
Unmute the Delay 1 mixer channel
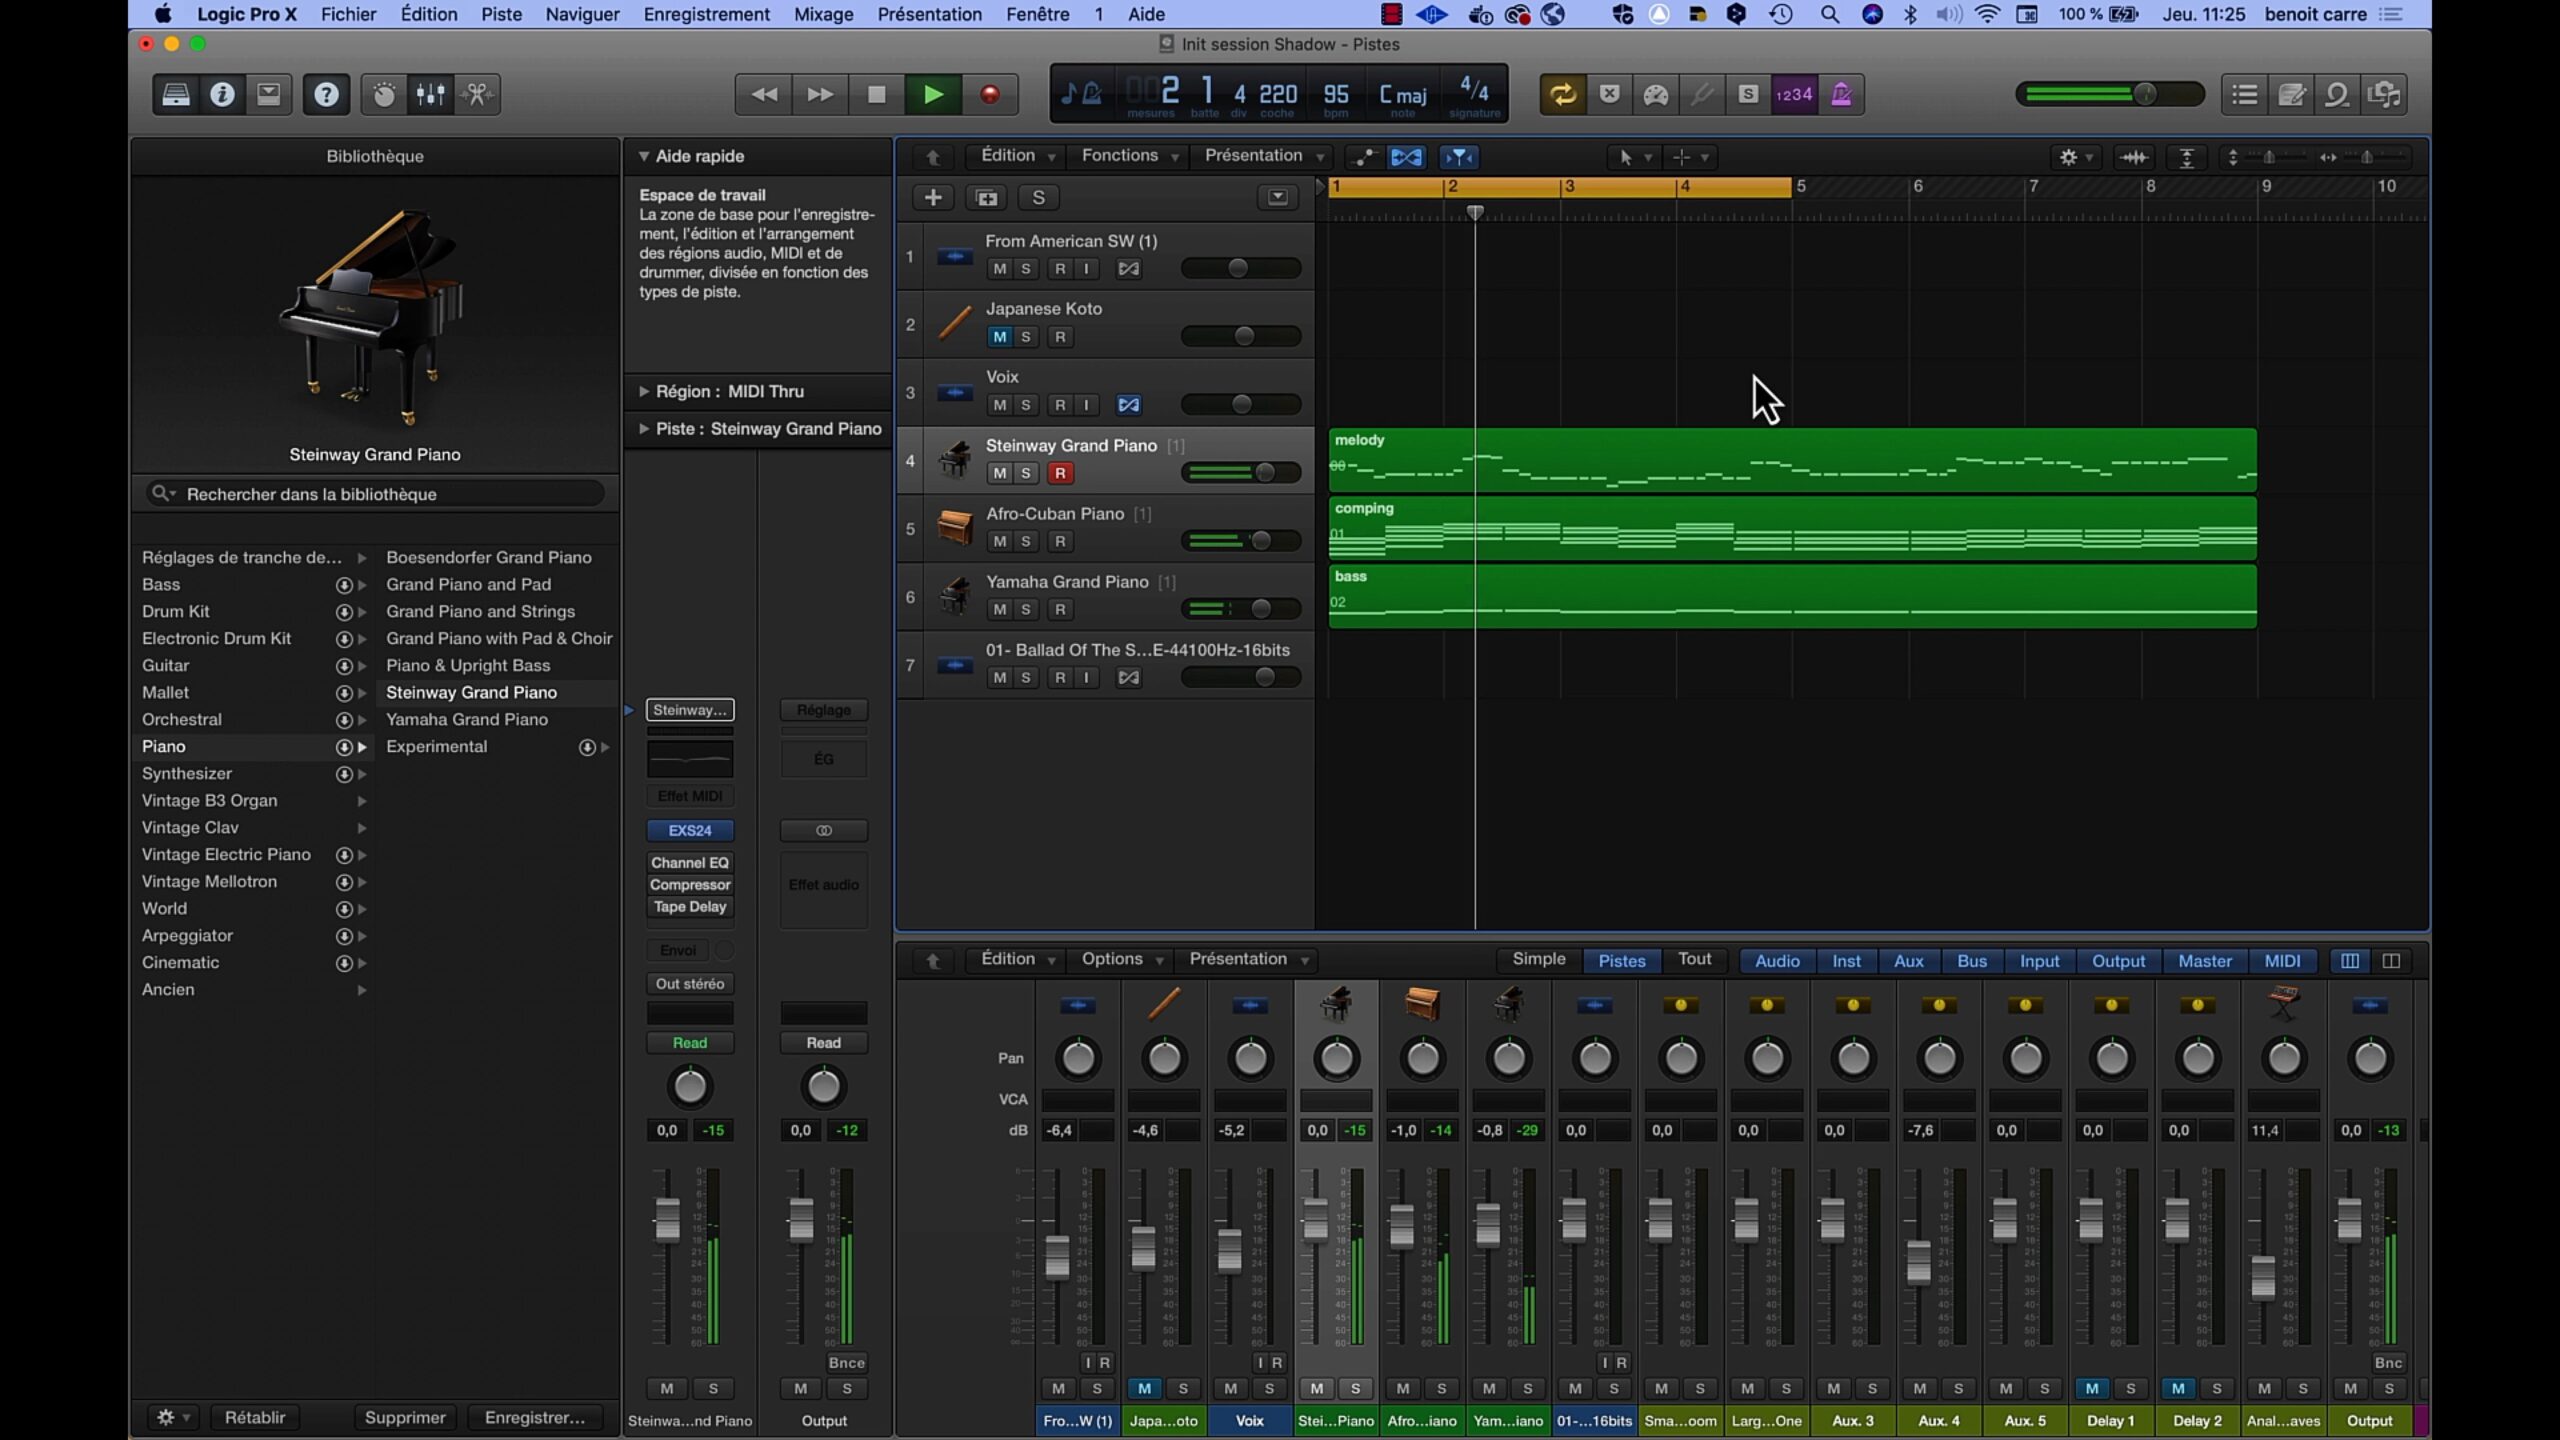click(x=2092, y=1388)
